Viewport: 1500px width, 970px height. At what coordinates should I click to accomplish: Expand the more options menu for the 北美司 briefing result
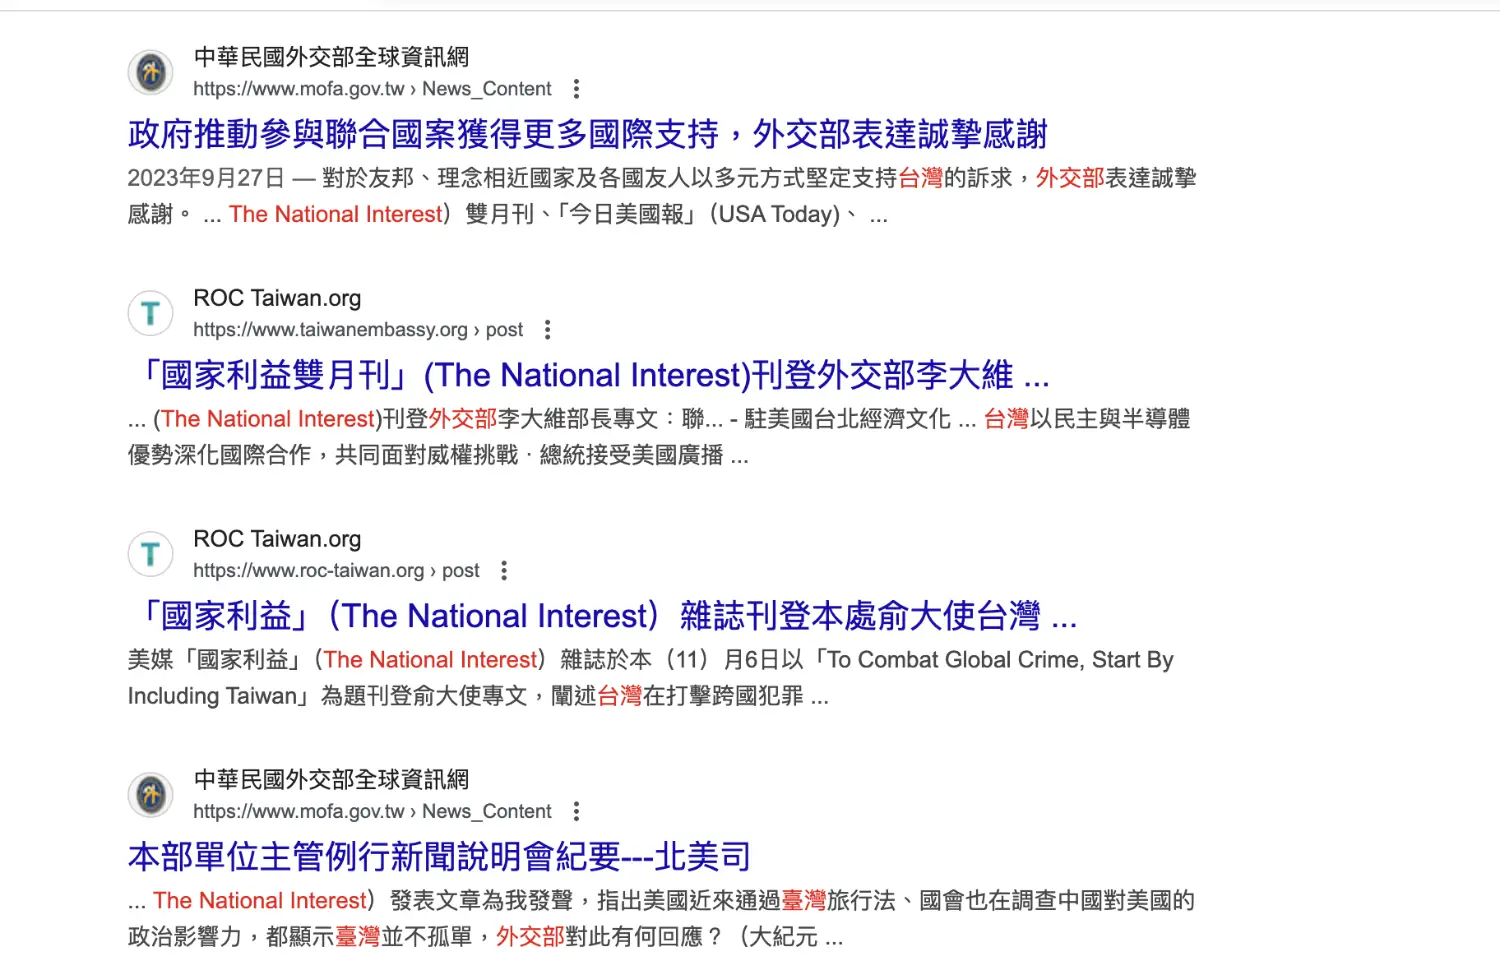click(x=576, y=812)
